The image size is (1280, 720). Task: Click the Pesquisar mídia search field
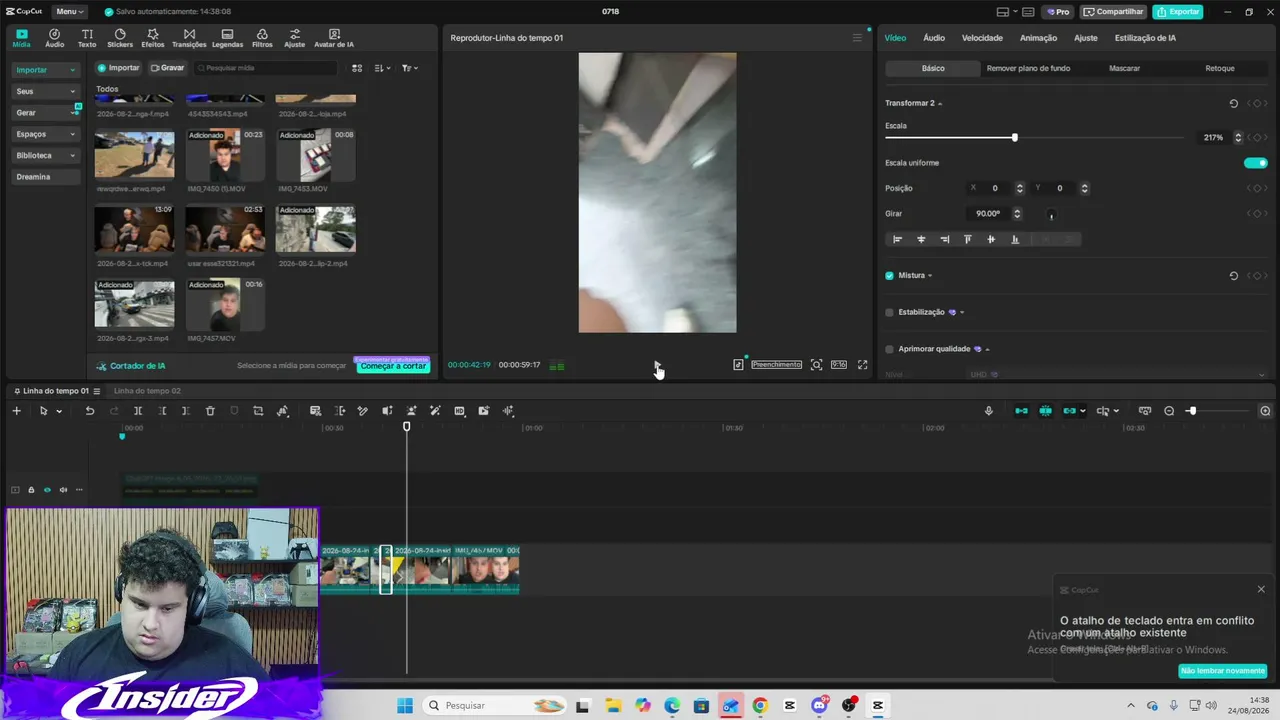[x=266, y=68]
